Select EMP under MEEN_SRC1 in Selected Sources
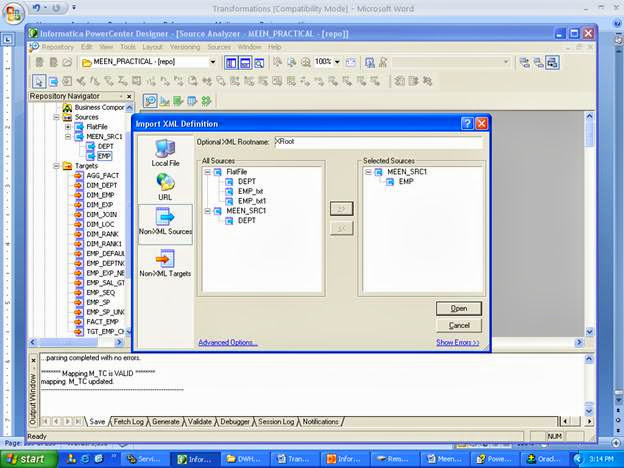The image size is (624, 468). coord(406,182)
